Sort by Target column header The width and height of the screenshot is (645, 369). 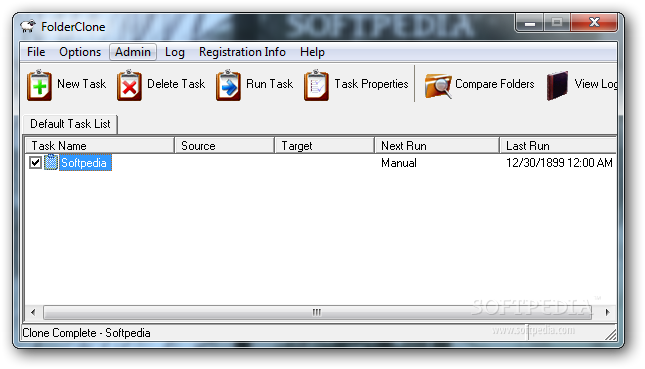pos(325,146)
